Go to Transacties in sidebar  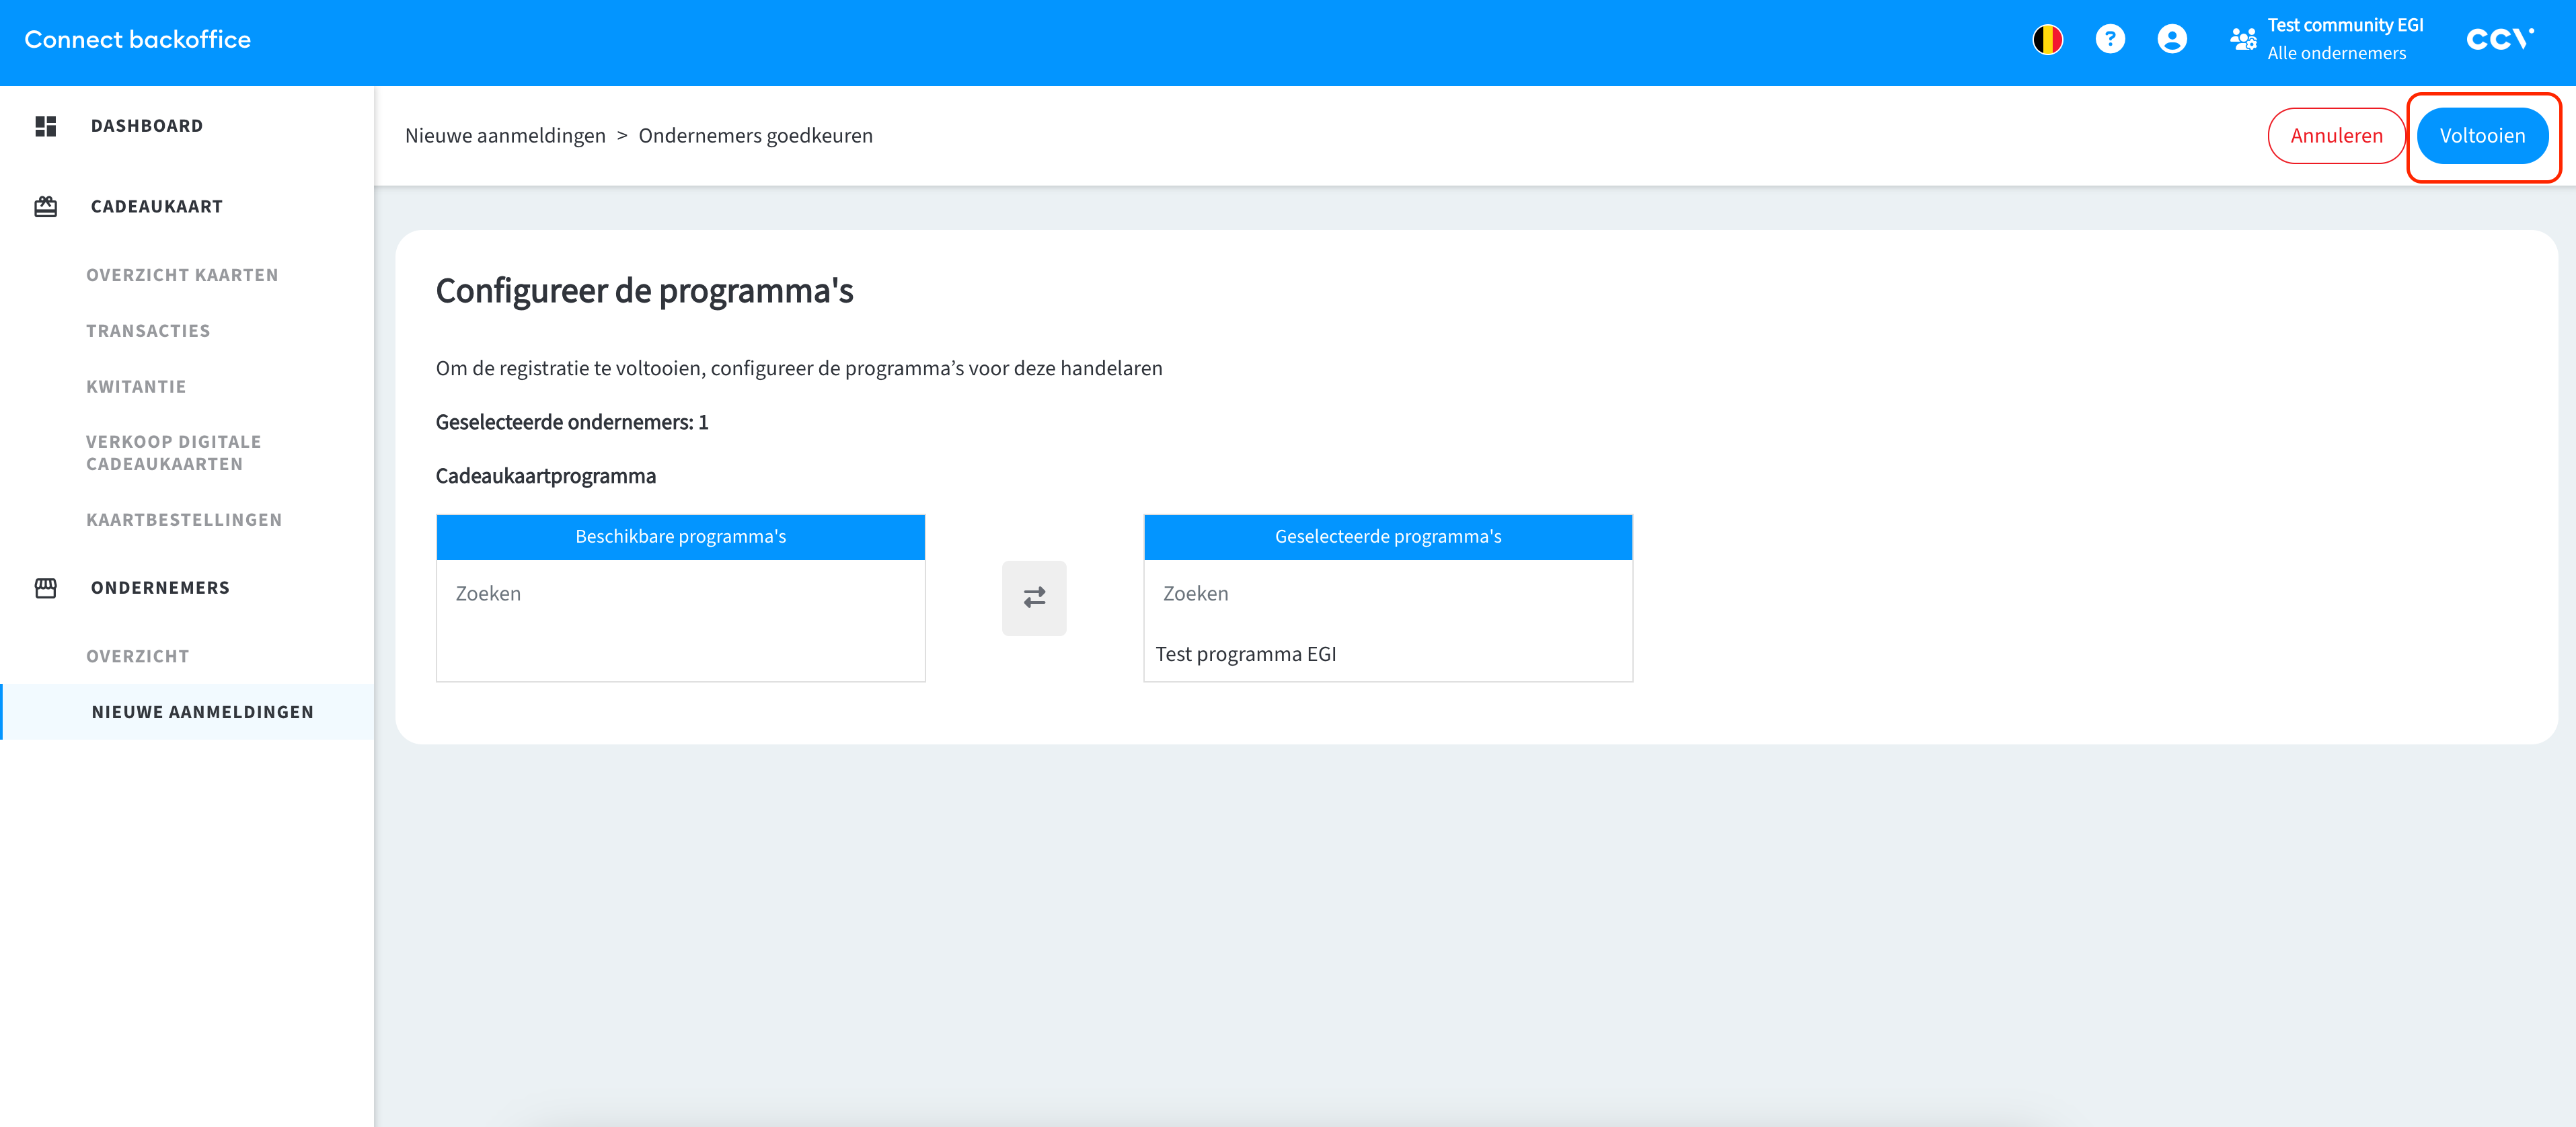[148, 331]
